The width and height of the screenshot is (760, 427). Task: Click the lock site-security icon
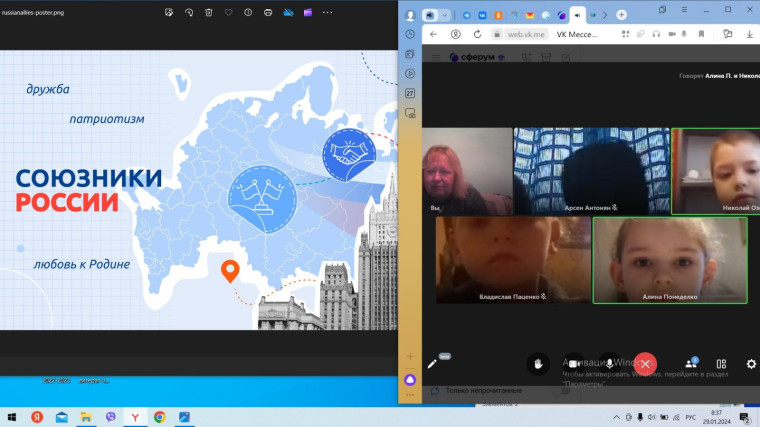(x=497, y=34)
